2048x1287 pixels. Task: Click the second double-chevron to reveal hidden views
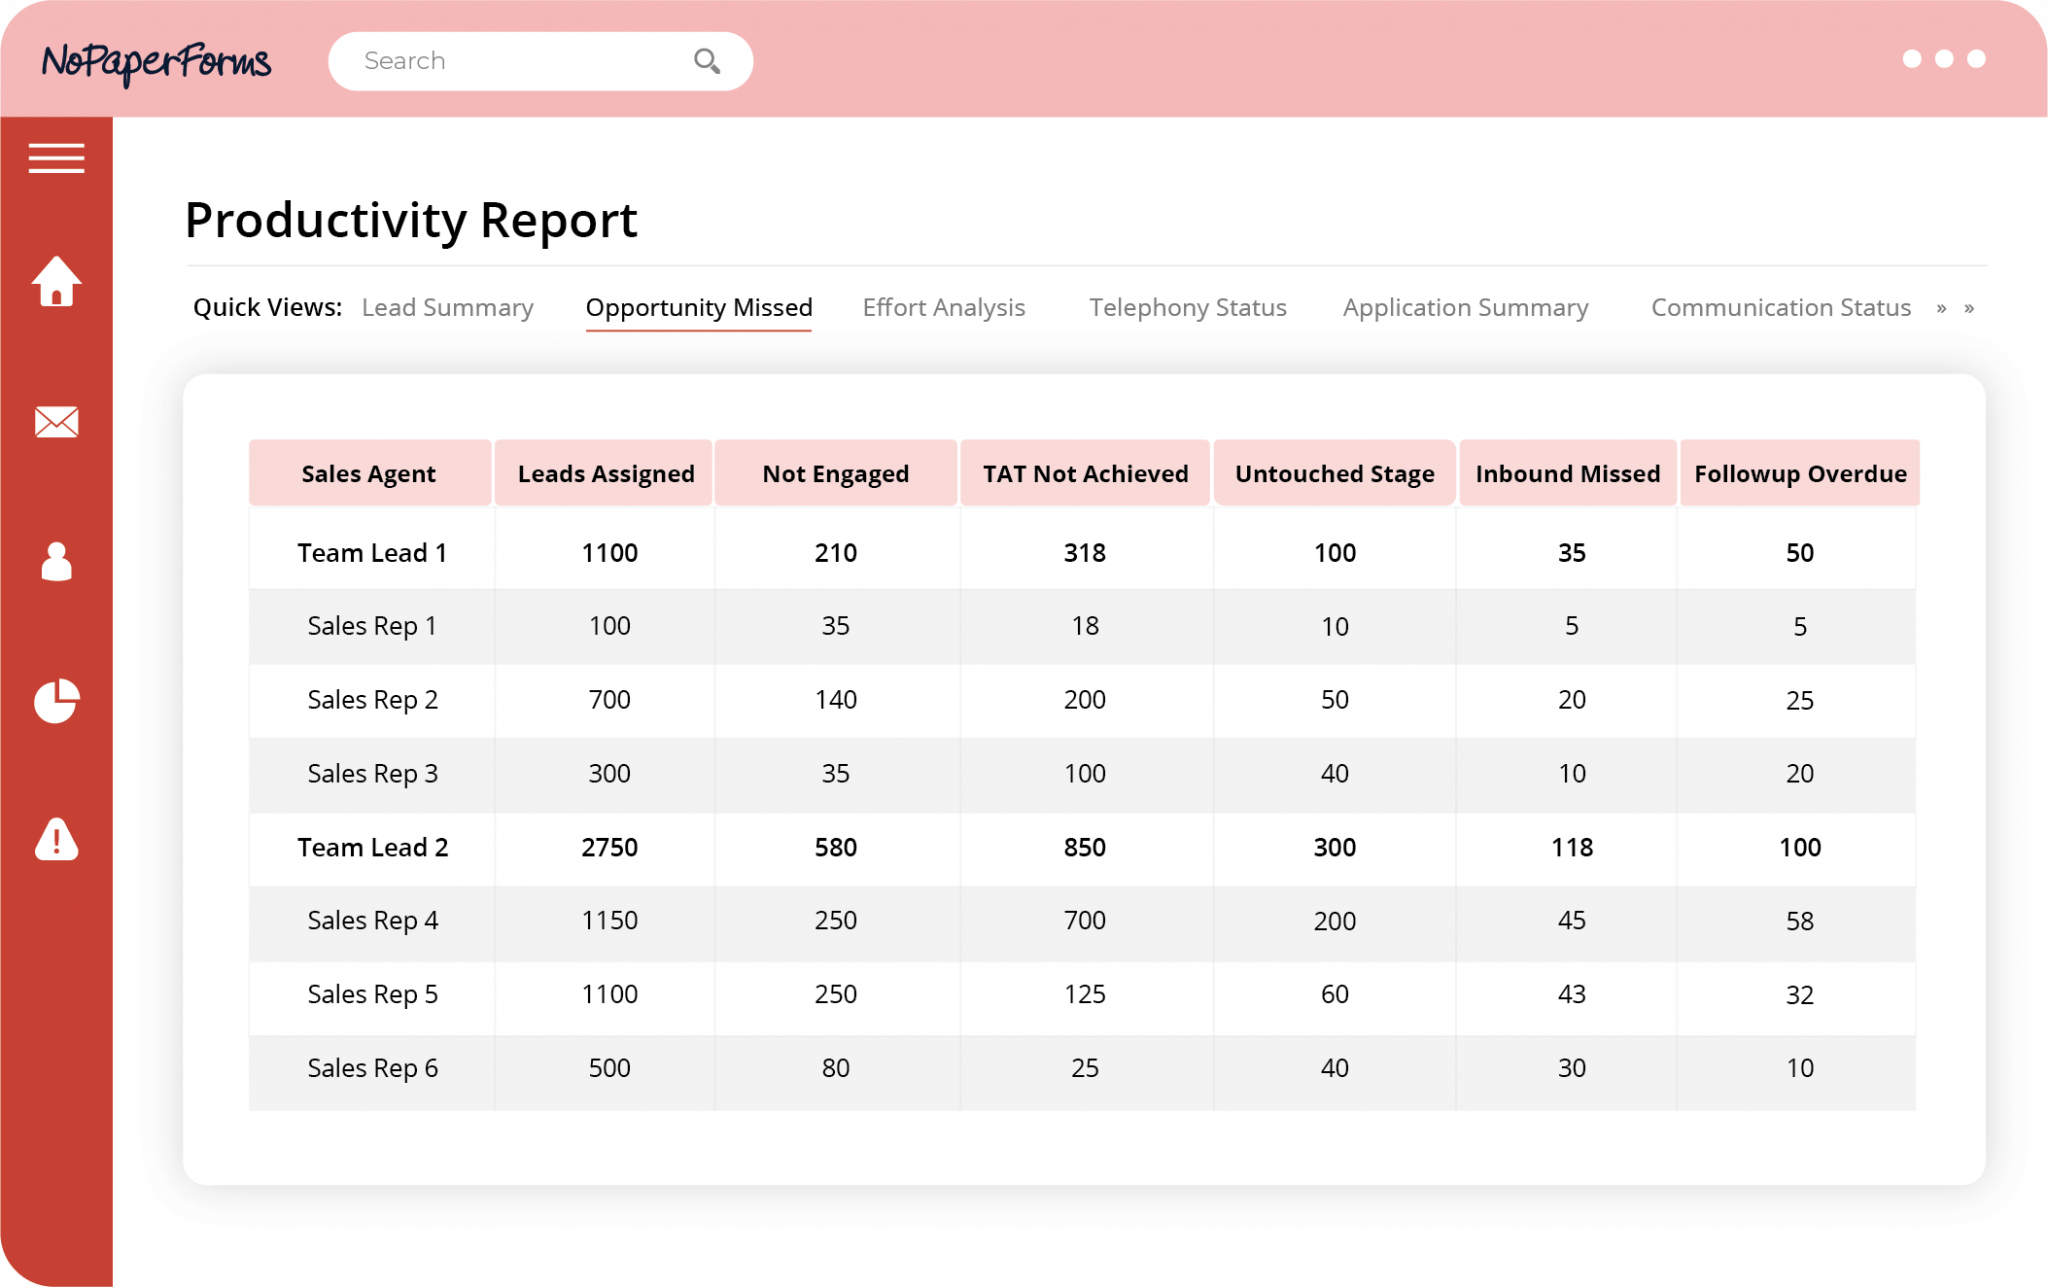point(1971,308)
